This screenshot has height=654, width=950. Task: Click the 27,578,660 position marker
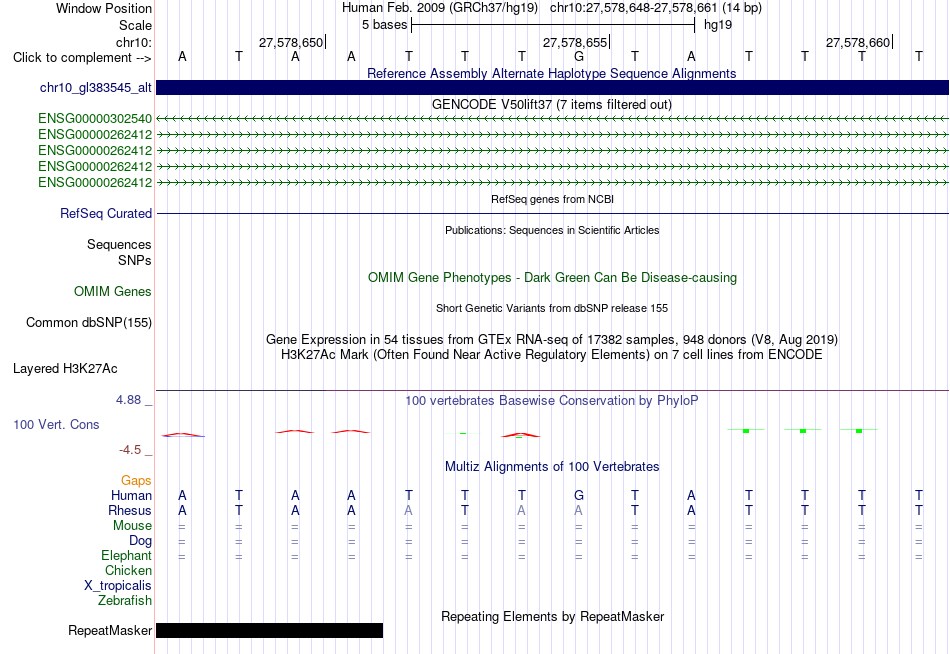coord(859,42)
